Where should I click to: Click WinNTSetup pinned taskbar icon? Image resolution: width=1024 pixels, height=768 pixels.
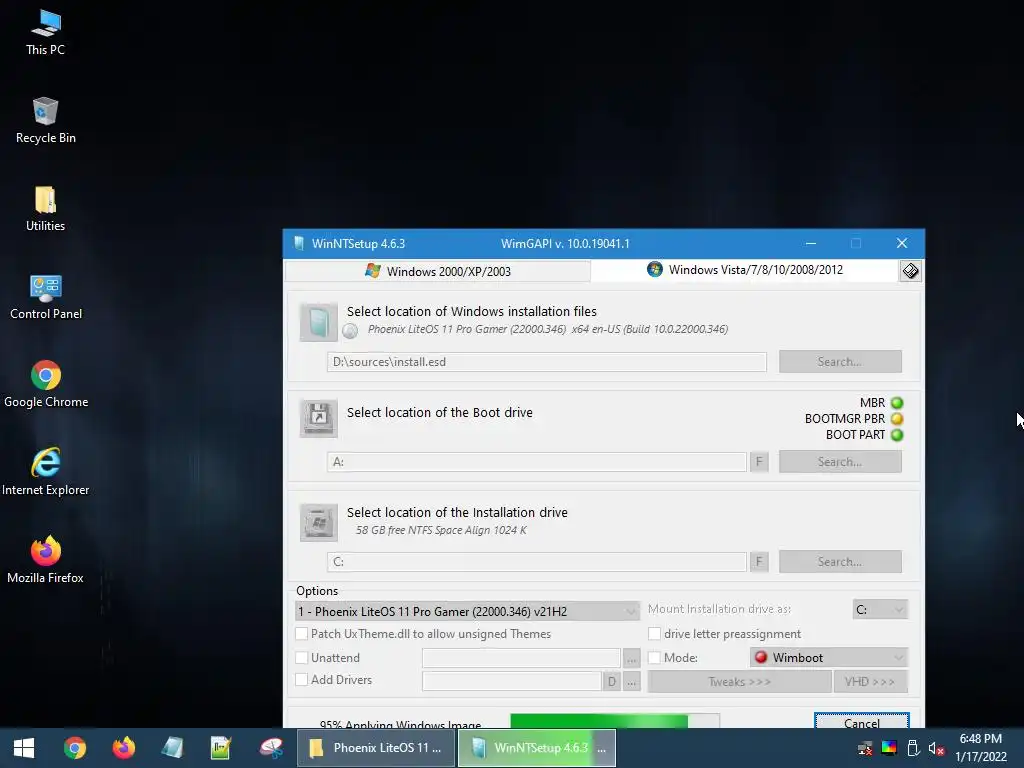pyautogui.click(x=172, y=748)
